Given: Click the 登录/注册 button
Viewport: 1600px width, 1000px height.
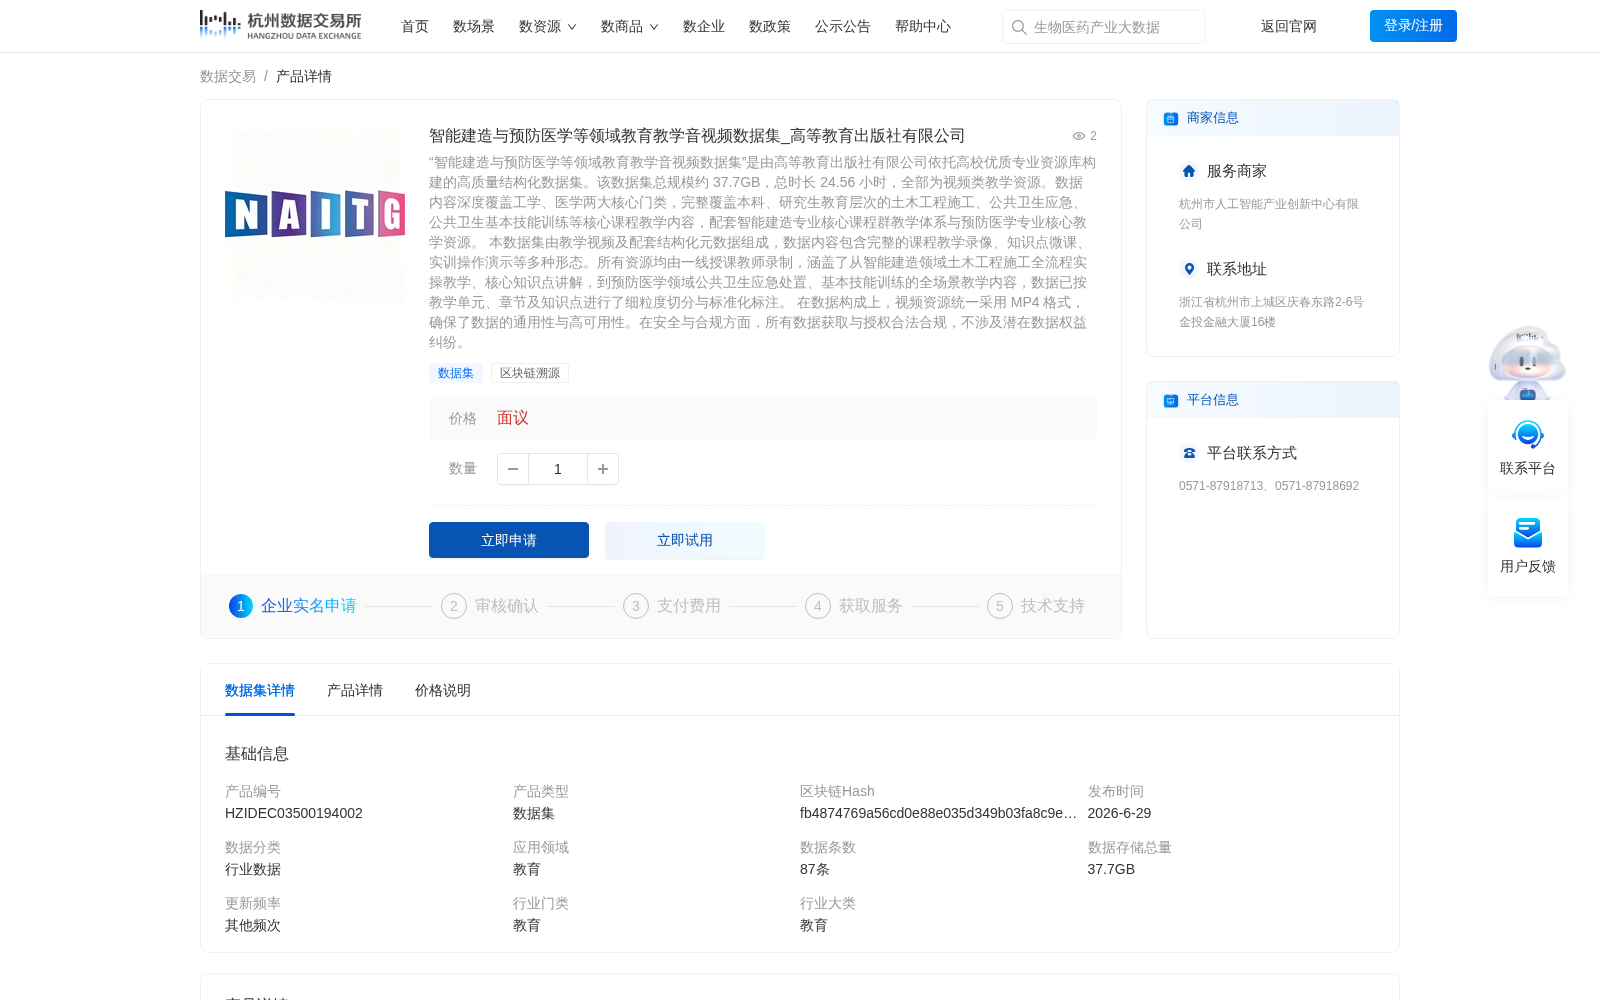Looking at the screenshot, I should click(x=1413, y=26).
